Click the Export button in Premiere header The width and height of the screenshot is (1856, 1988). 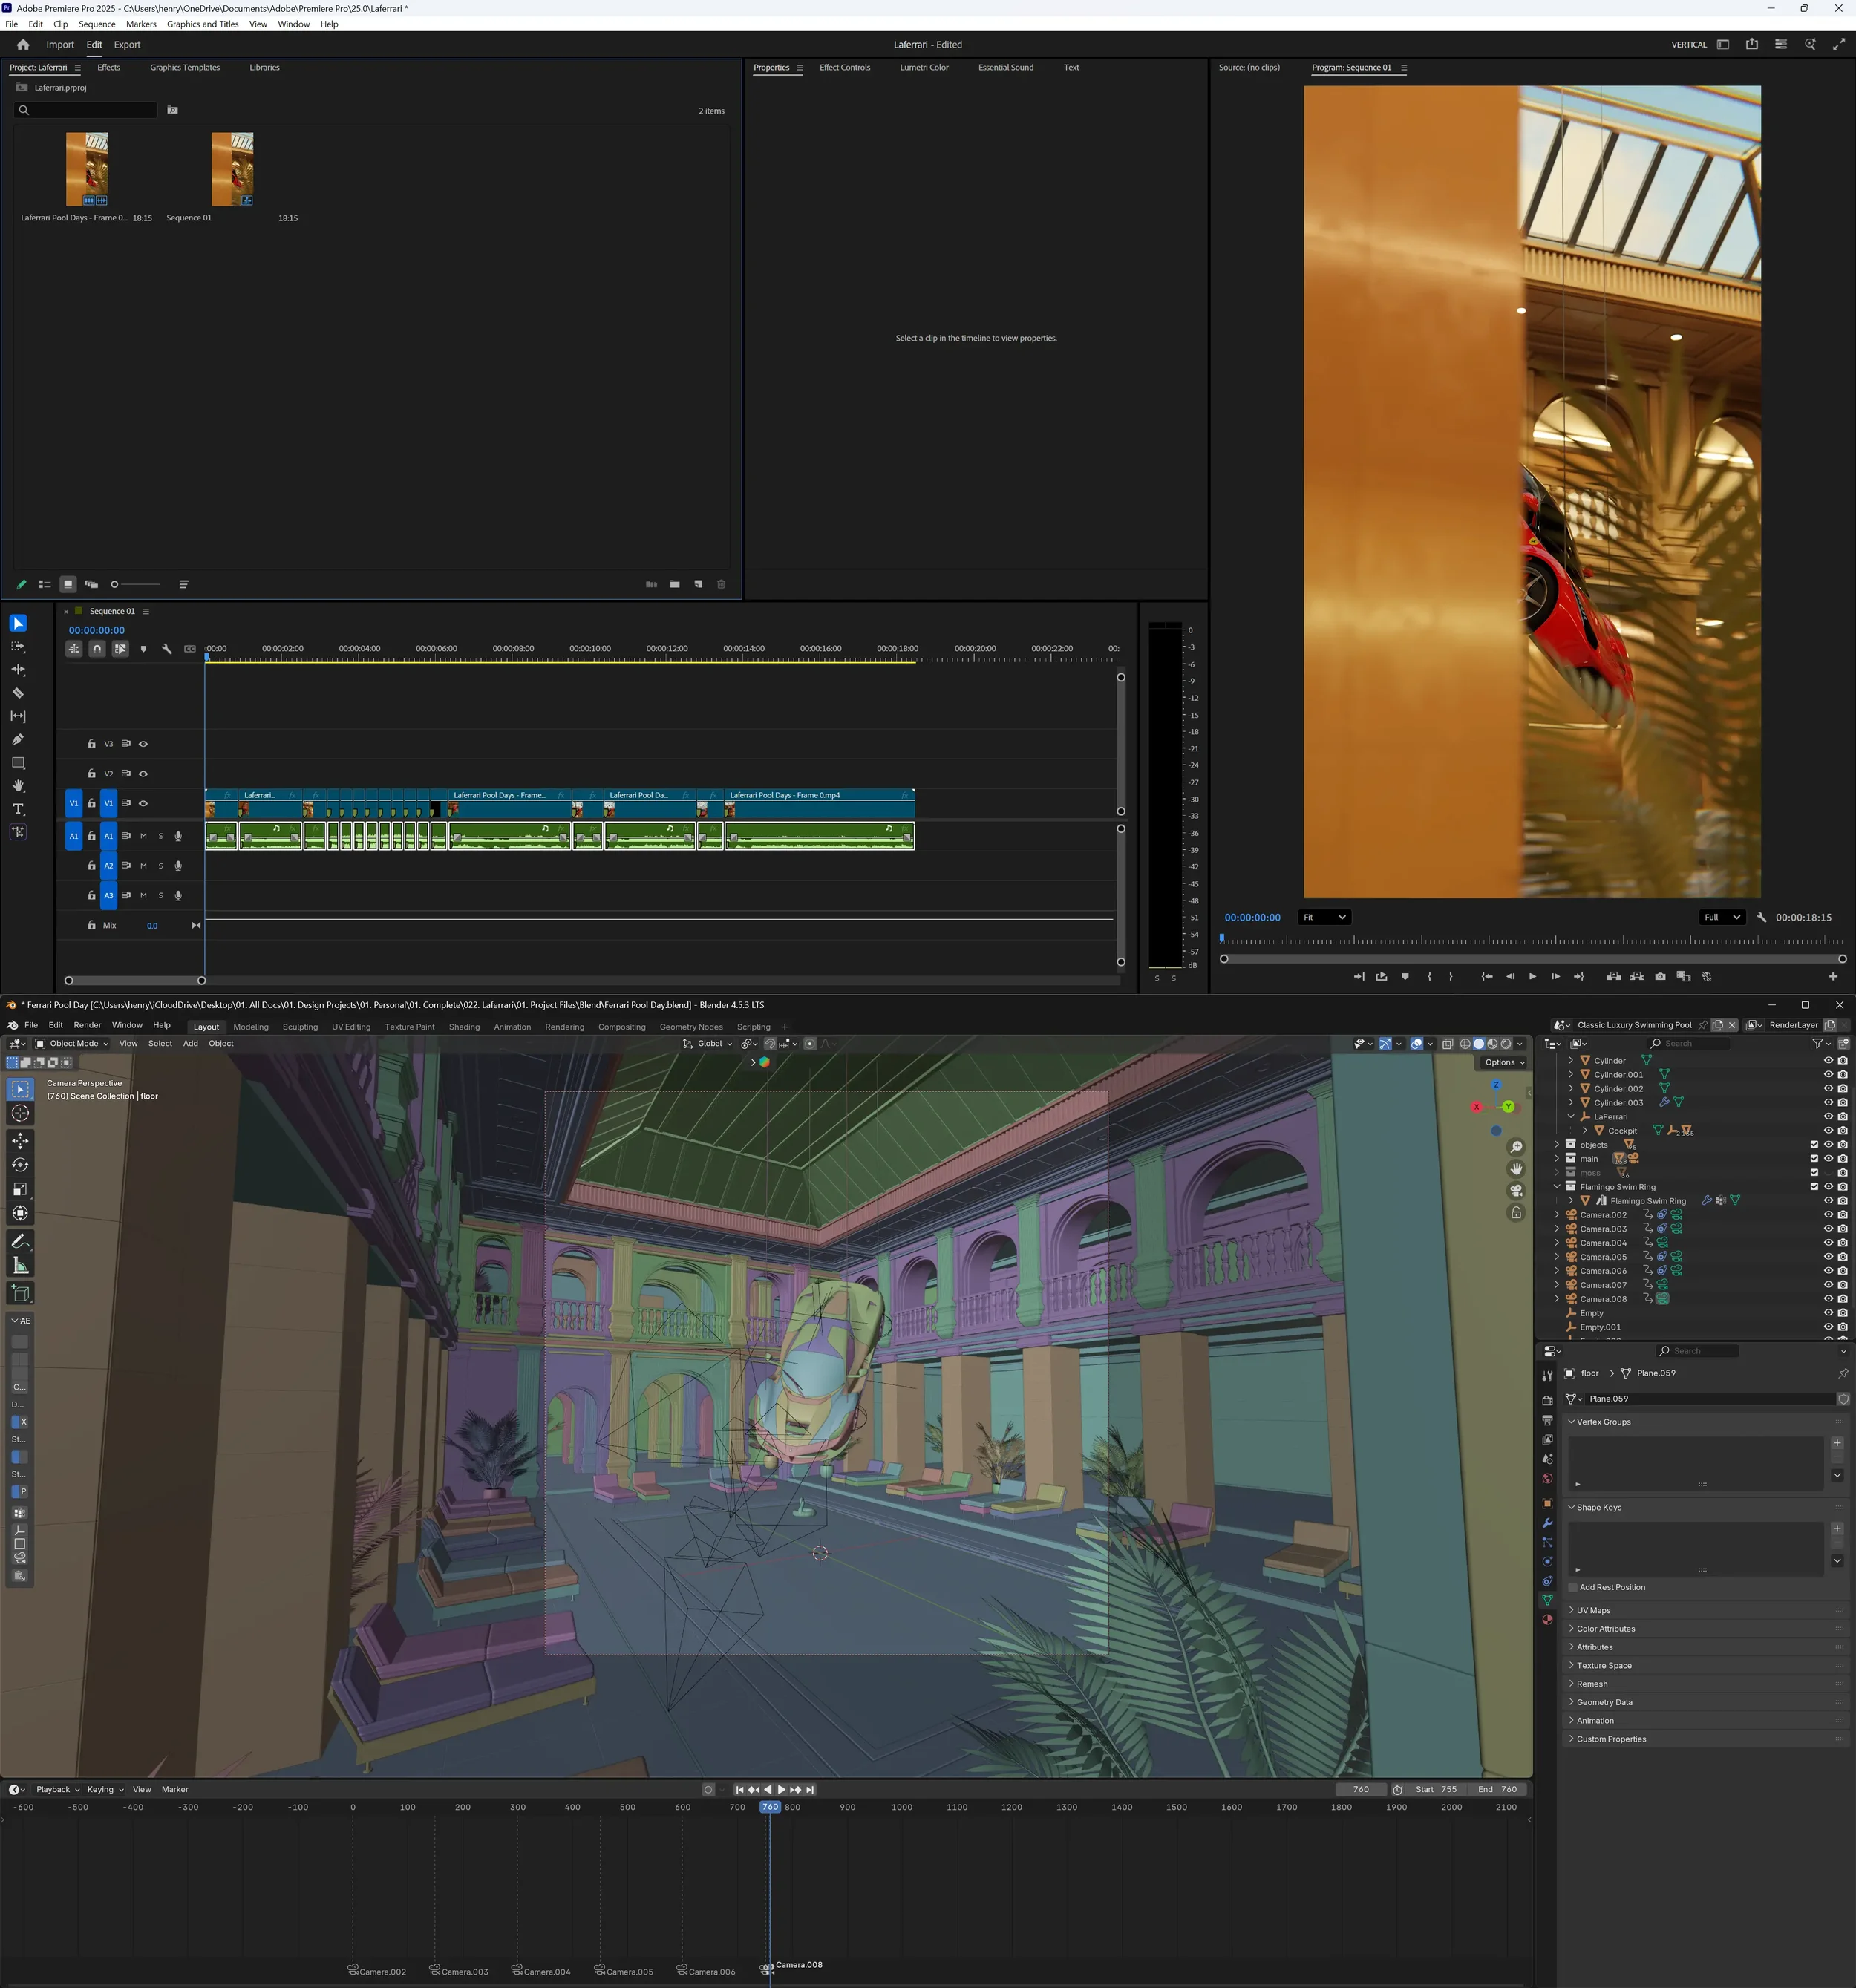[x=127, y=45]
